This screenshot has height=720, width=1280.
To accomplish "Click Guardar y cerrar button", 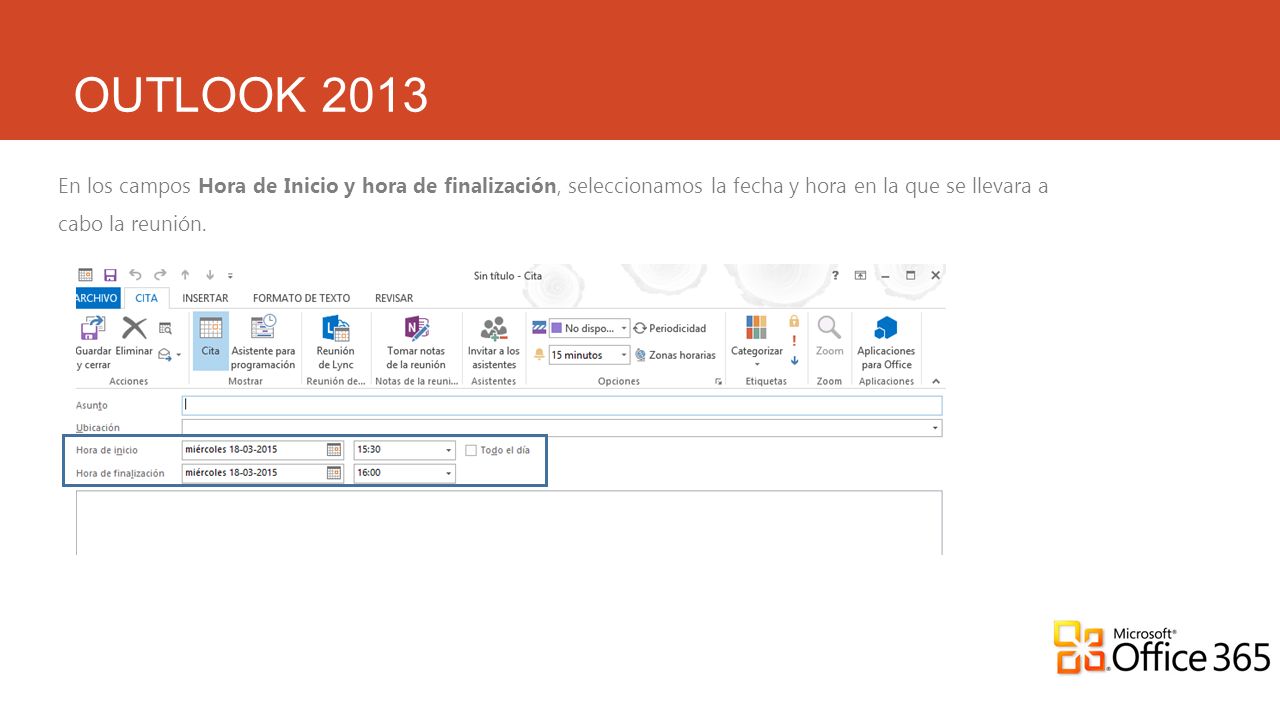I will [93, 343].
